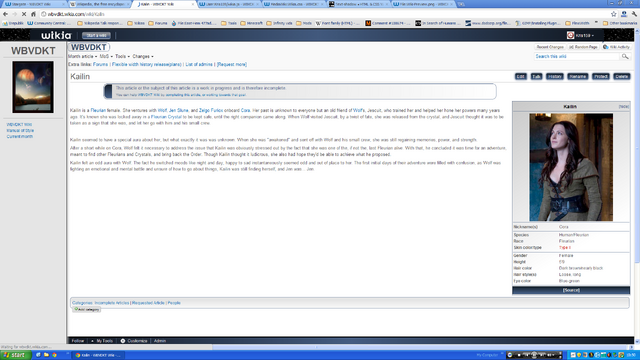Expand the MoS dropdown menu

coord(106,56)
